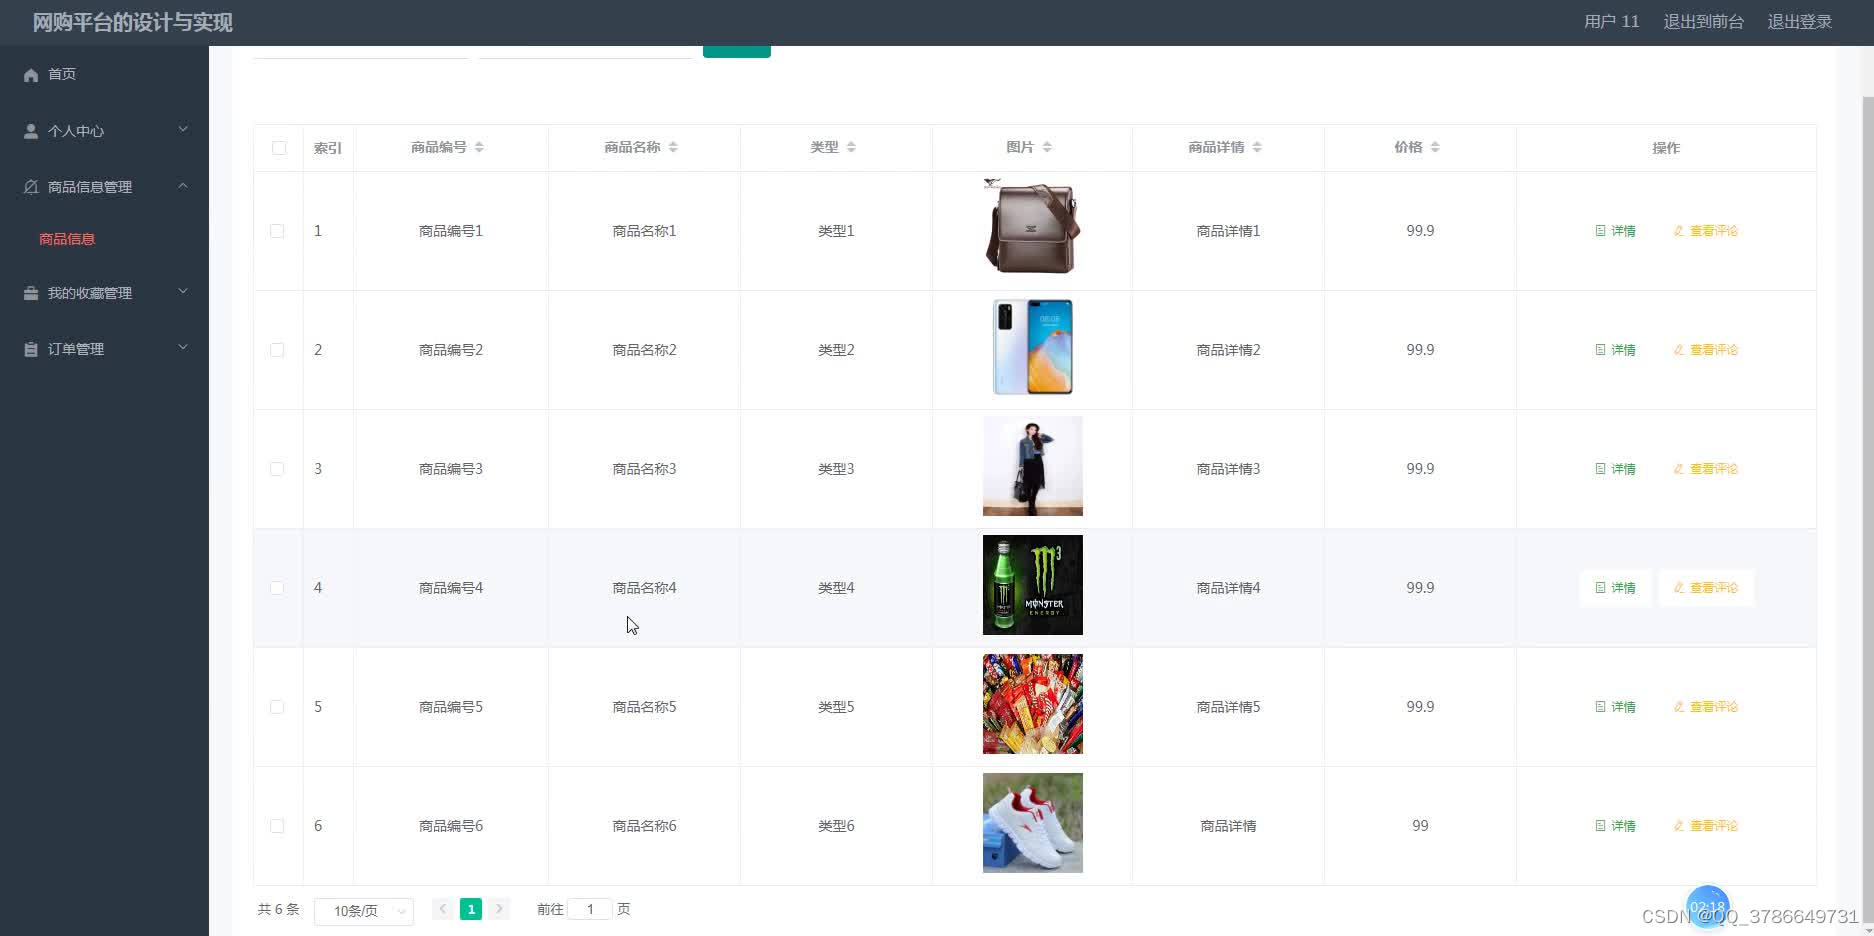
Task: Click the 个人中心 user icon
Action: [x=31, y=131]
